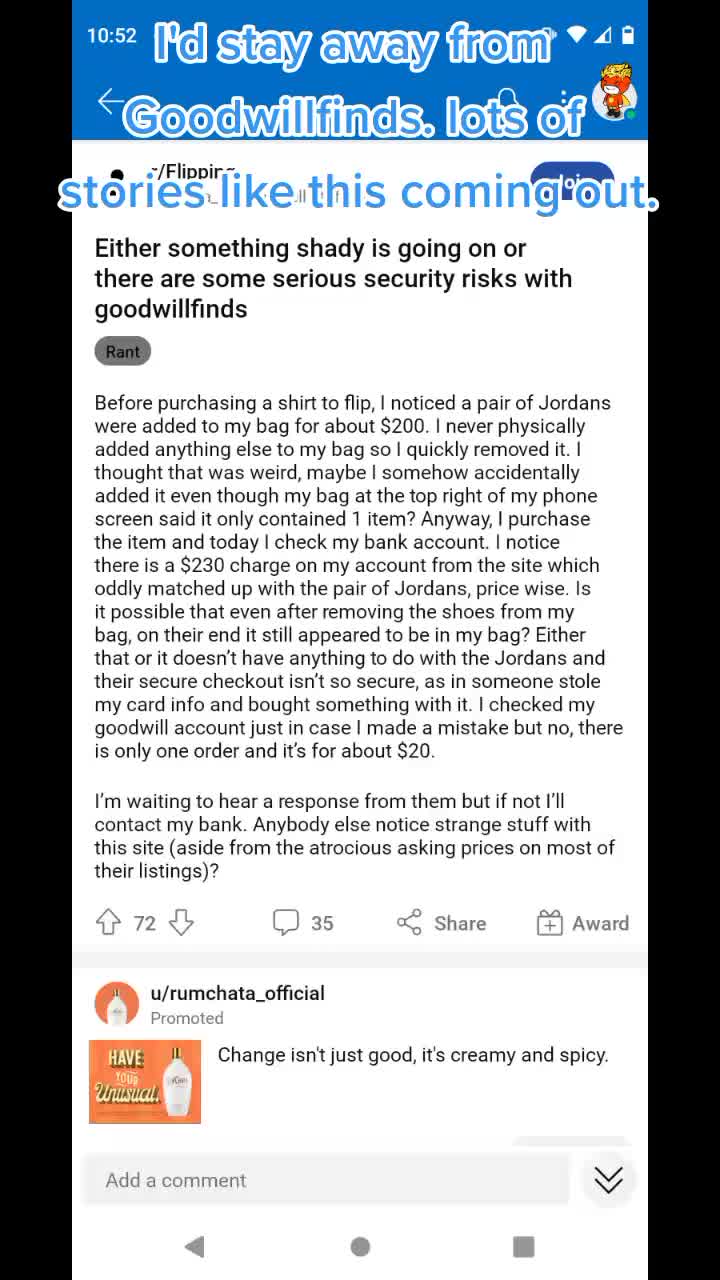Tap the Rant flair tag
This screenshot has height=1280, width=720.
point(123,351)
